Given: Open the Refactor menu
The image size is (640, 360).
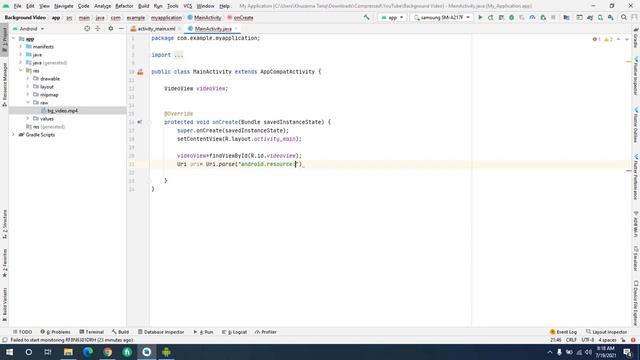Looking at the screenshot, I should click(124, 6).
